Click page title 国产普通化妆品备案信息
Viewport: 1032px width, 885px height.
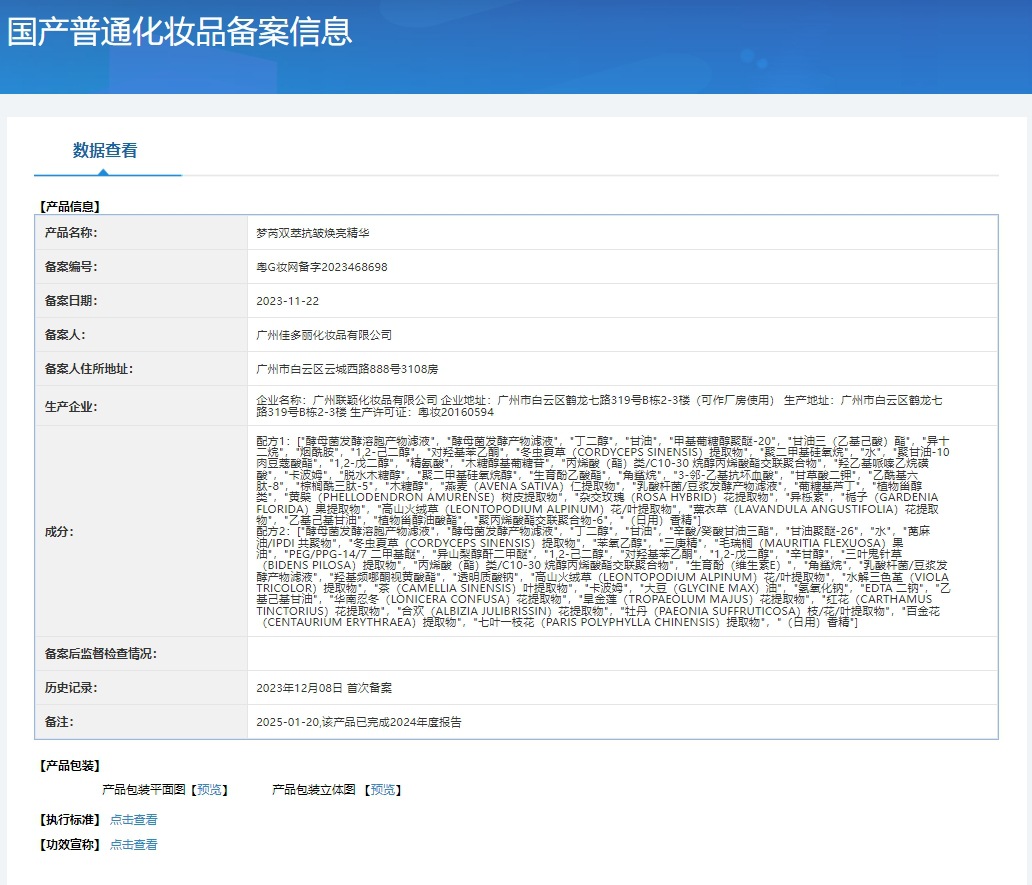coord(180,32)
